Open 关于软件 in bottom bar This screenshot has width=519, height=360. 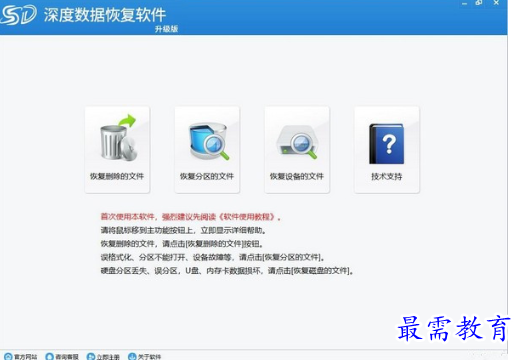(145, 356)
